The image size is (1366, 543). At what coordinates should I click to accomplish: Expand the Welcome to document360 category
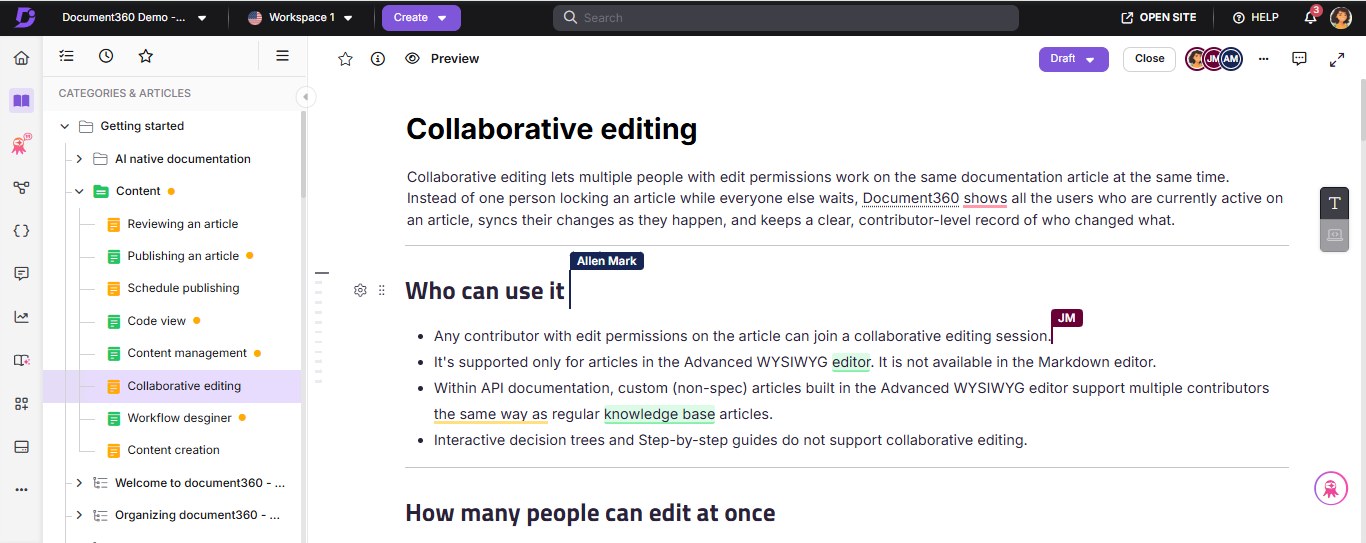pyautogui.click(x=79, y=483)
